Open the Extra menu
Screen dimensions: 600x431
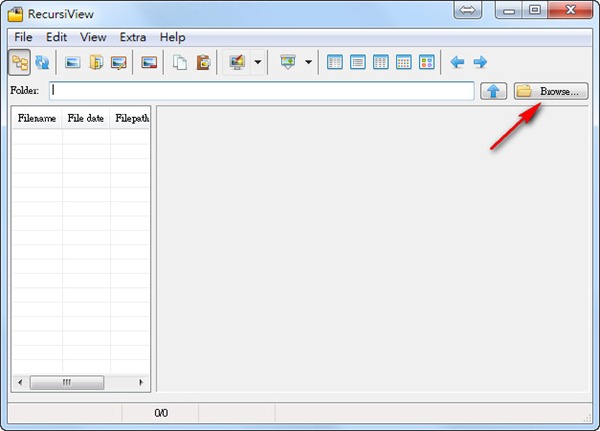coord(133,37)
